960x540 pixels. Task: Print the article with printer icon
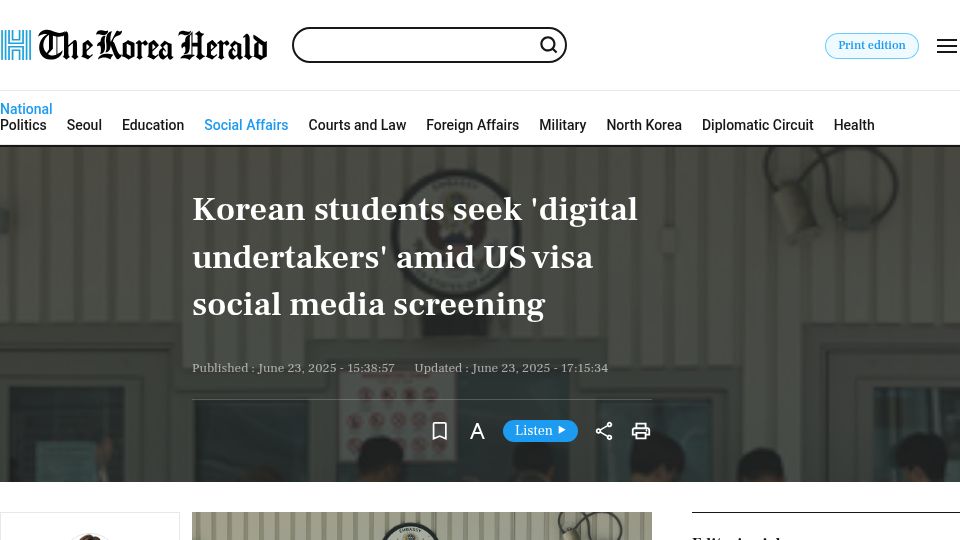641,431
